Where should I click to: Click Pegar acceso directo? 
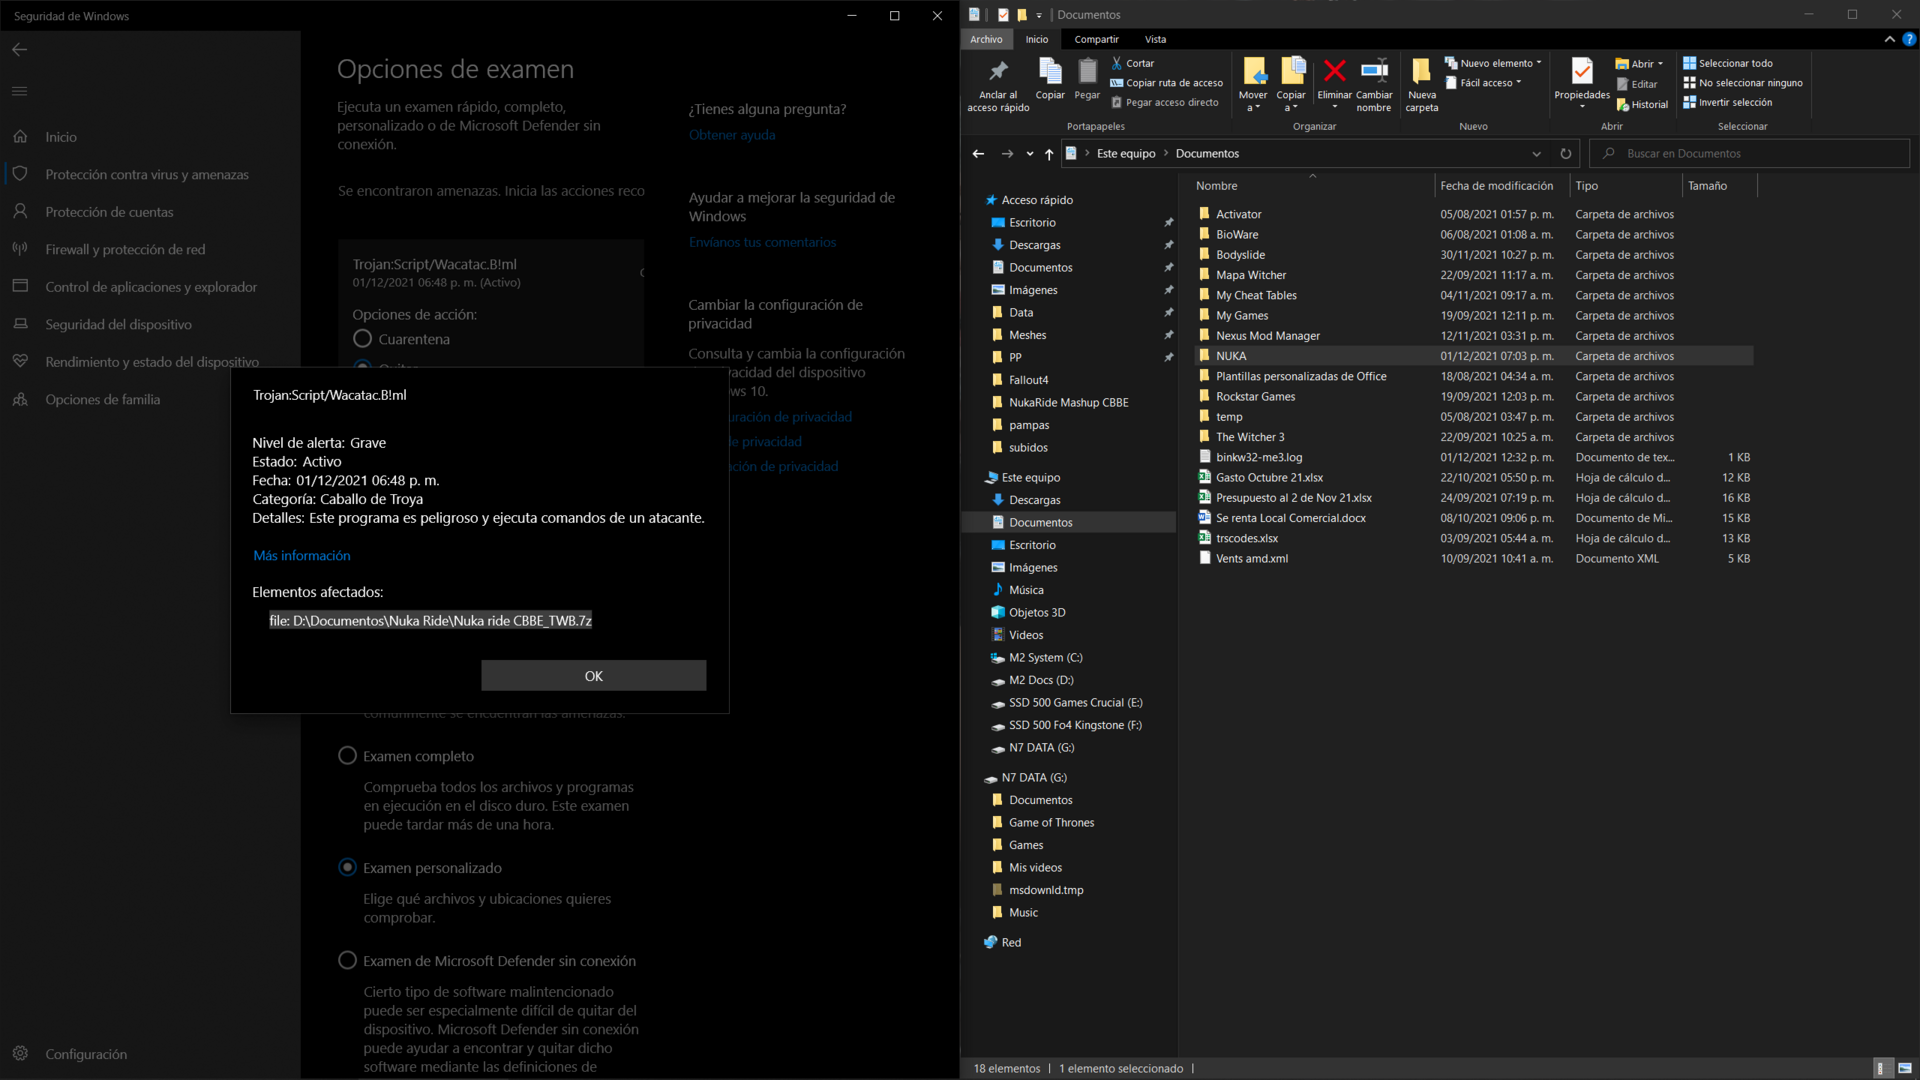pyautogui.click(x=1165, y=102)
